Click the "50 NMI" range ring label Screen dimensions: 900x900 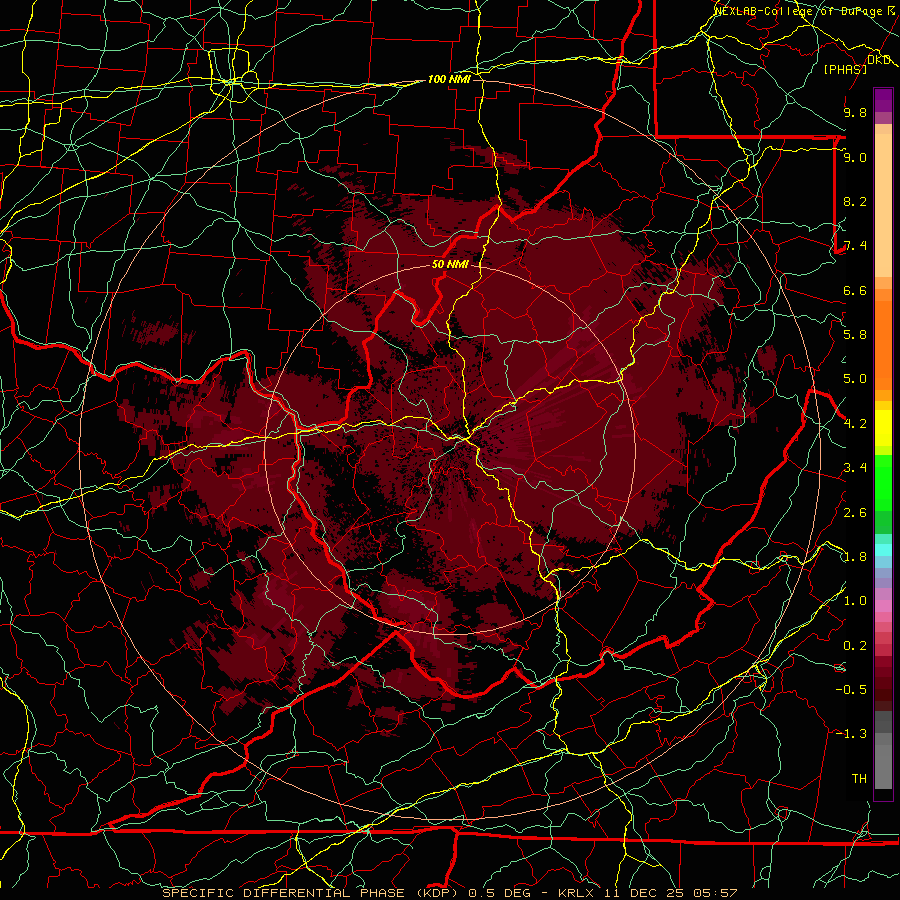450,264
